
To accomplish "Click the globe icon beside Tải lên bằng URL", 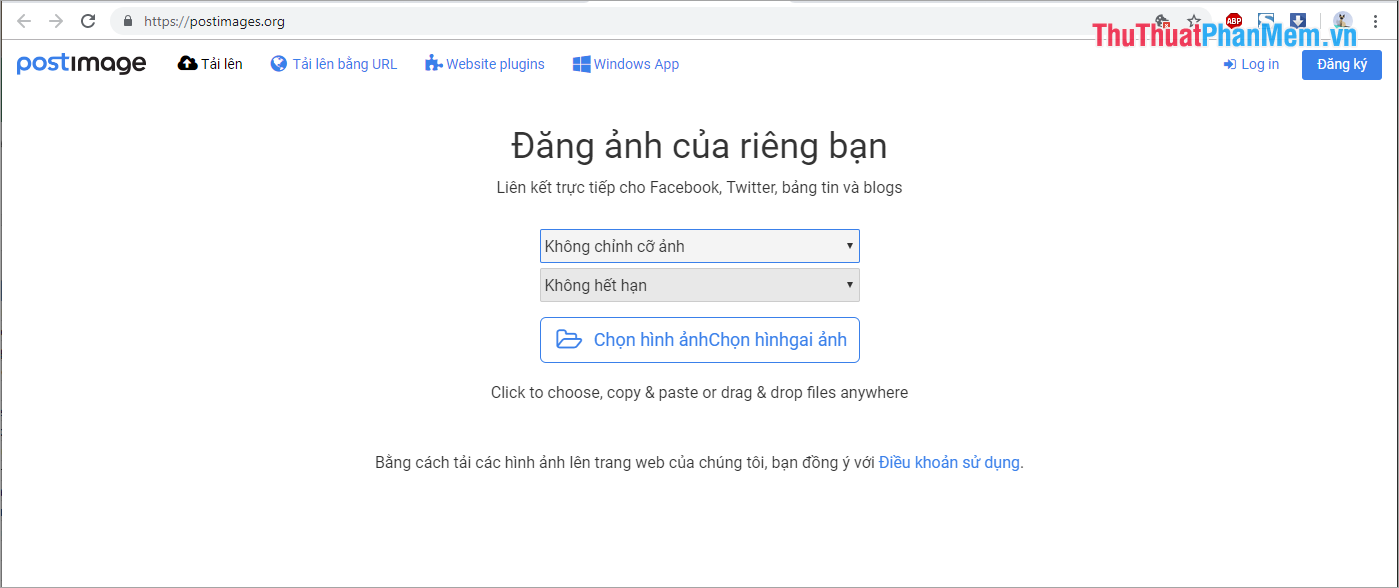I will coord(277,63).
